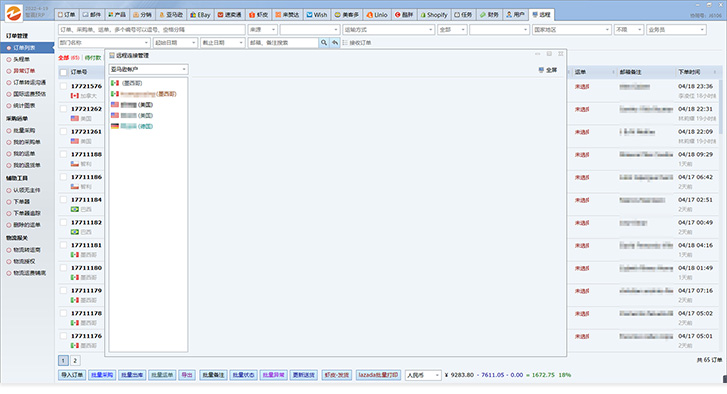Viewport: 727px width, 394px height.
Task: Tick checkbox for order 17711186
Action: coord(64,177)
